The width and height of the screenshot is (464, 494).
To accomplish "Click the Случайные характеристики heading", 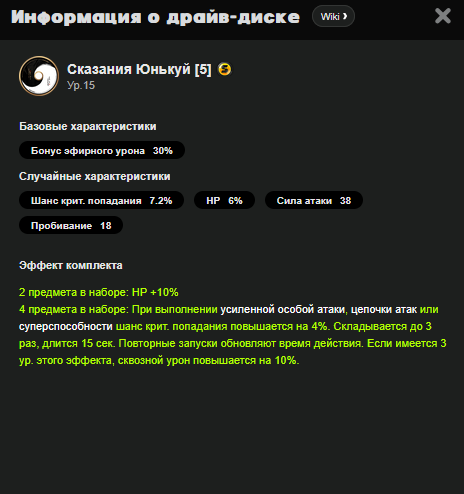I will point(95,176).
